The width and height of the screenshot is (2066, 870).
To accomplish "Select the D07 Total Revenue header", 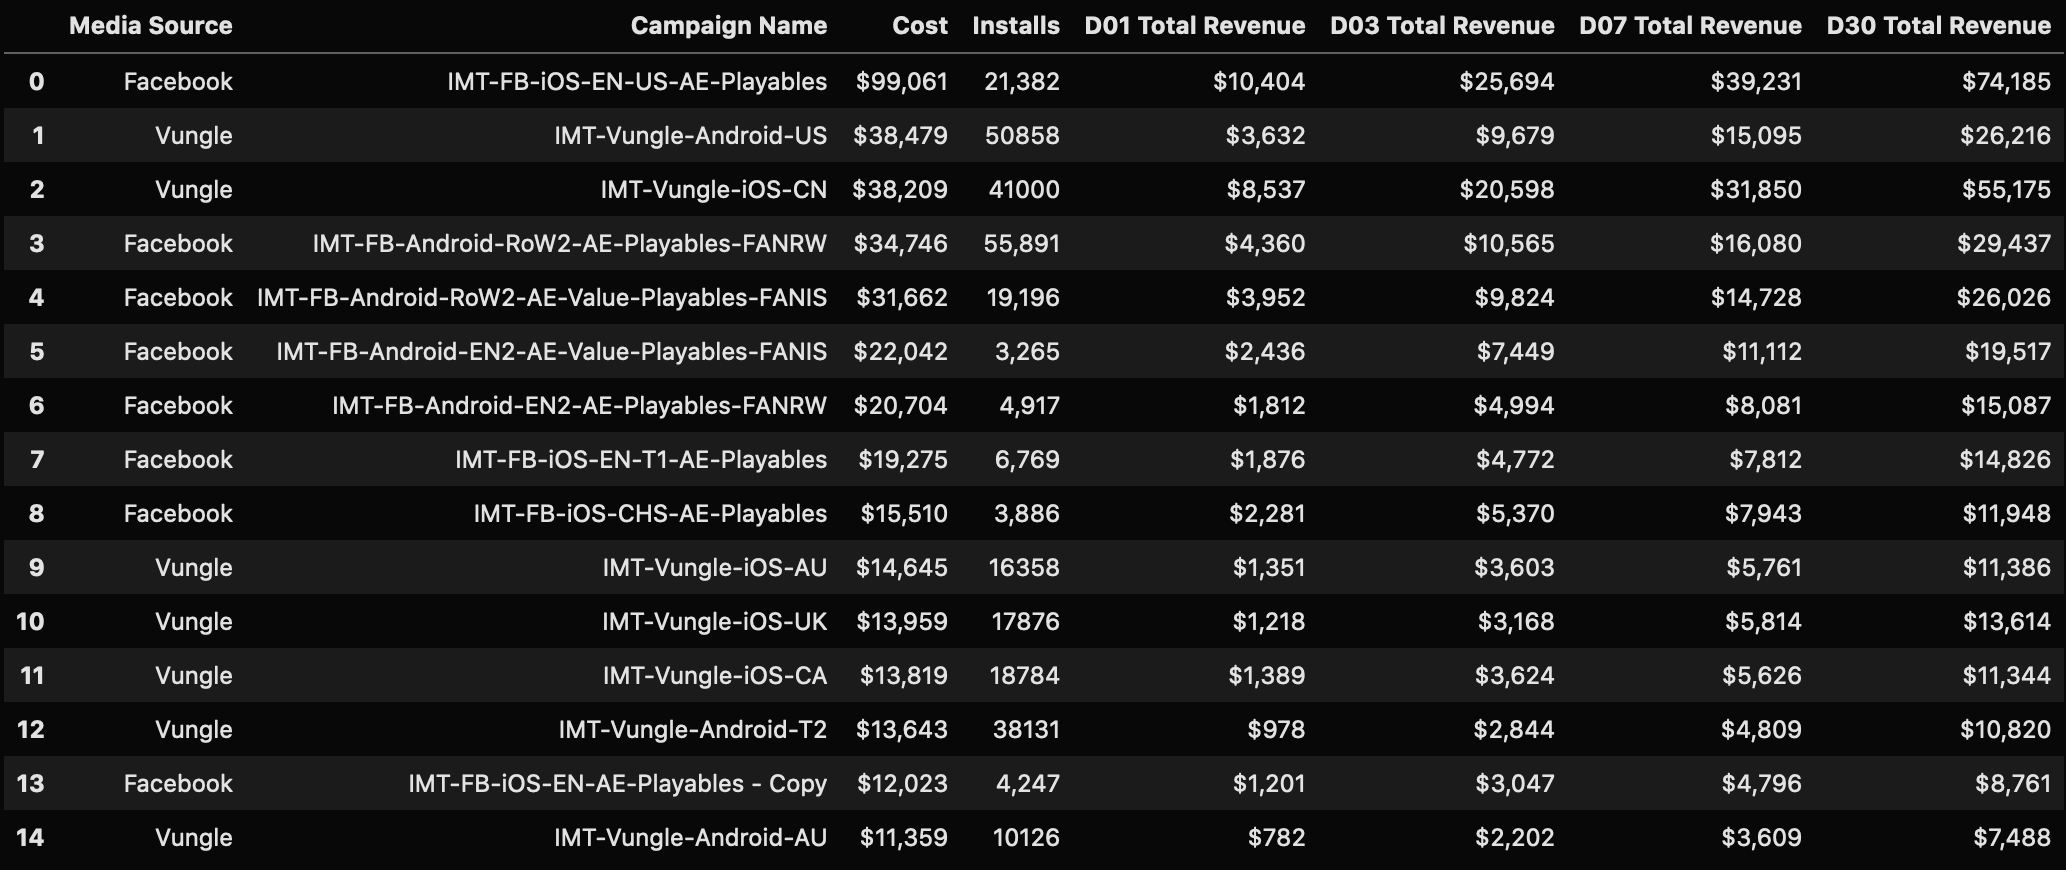I will 1689,26.
